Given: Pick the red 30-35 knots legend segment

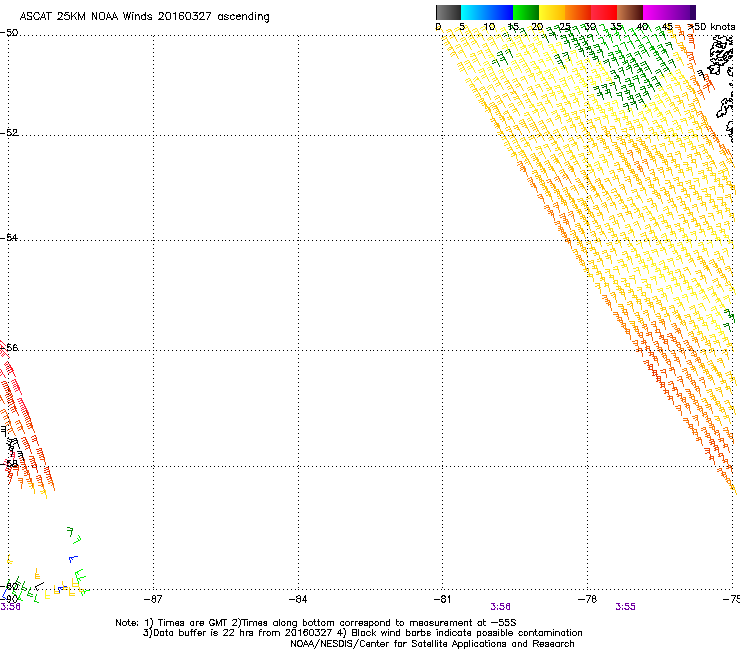Looking at the screenshot, I should coord(603,12).
